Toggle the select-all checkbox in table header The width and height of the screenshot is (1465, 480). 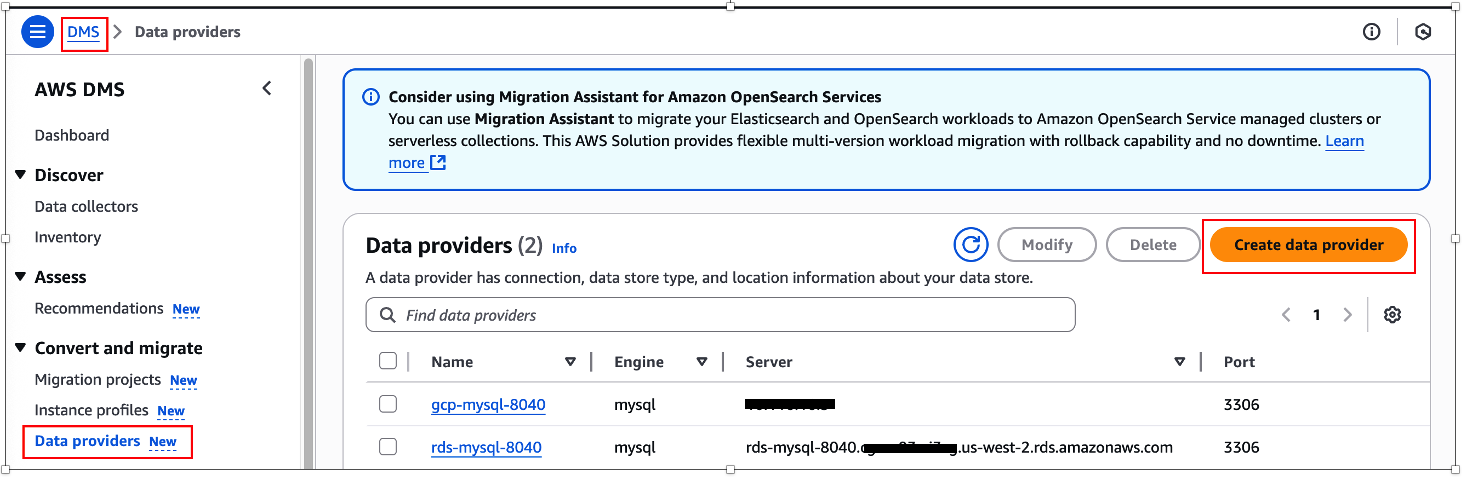[388, 361]
